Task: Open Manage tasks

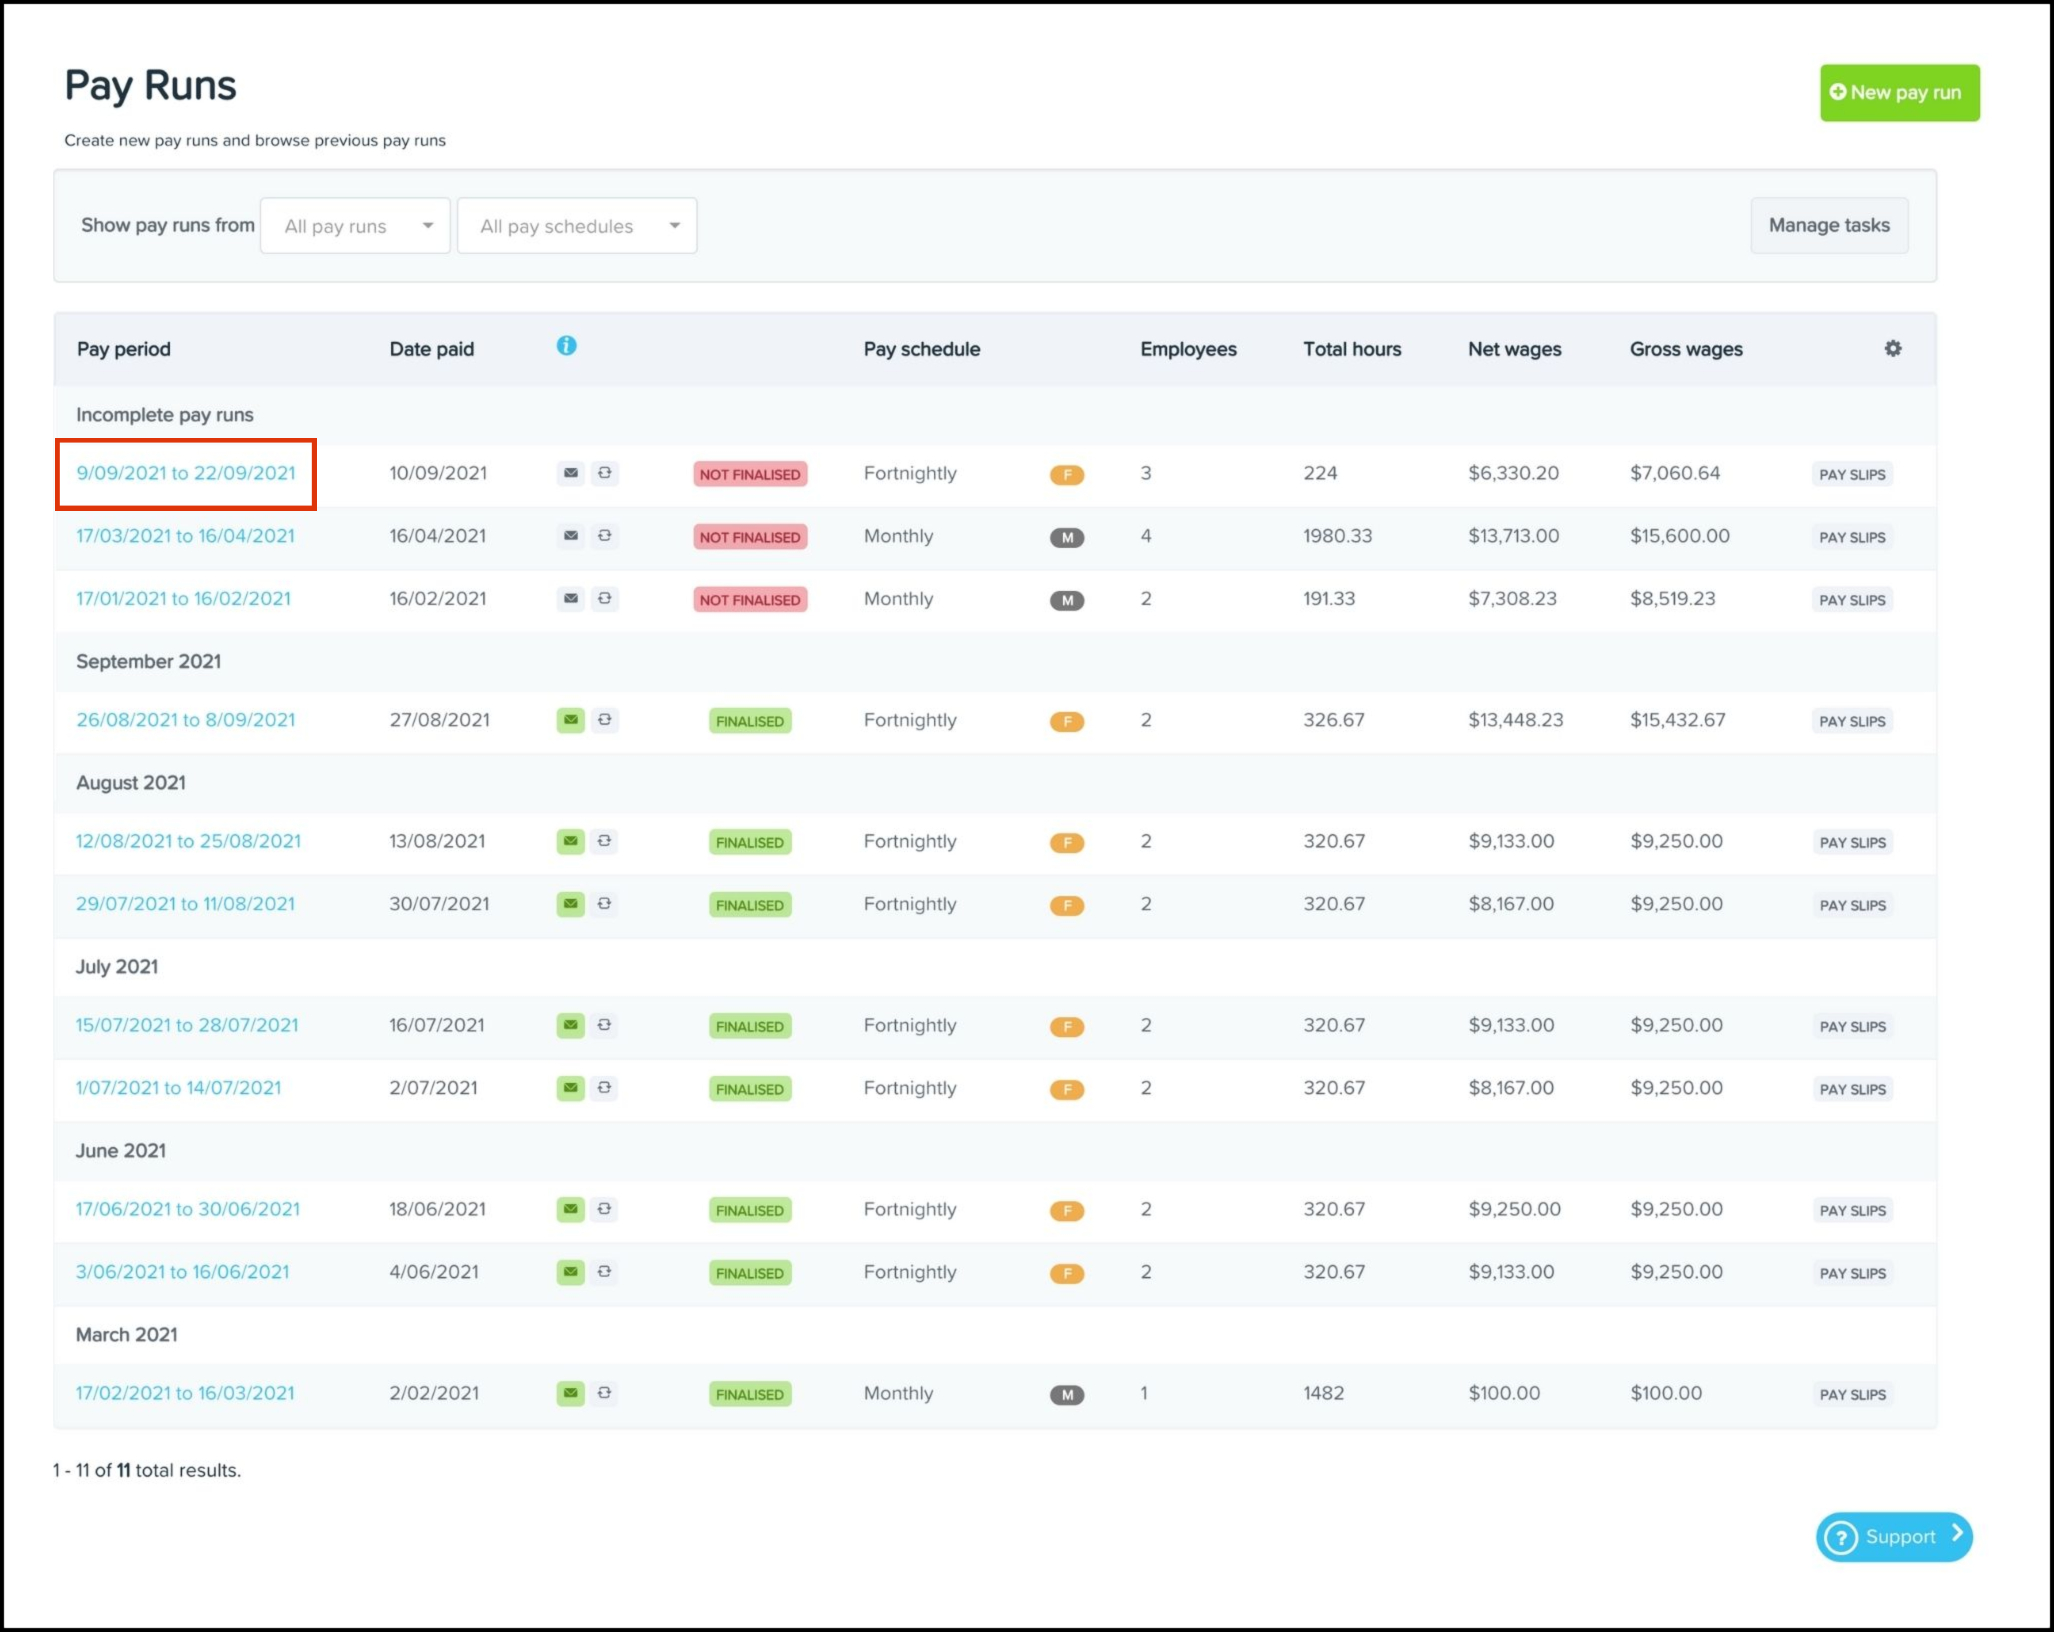Action: 1828,226
